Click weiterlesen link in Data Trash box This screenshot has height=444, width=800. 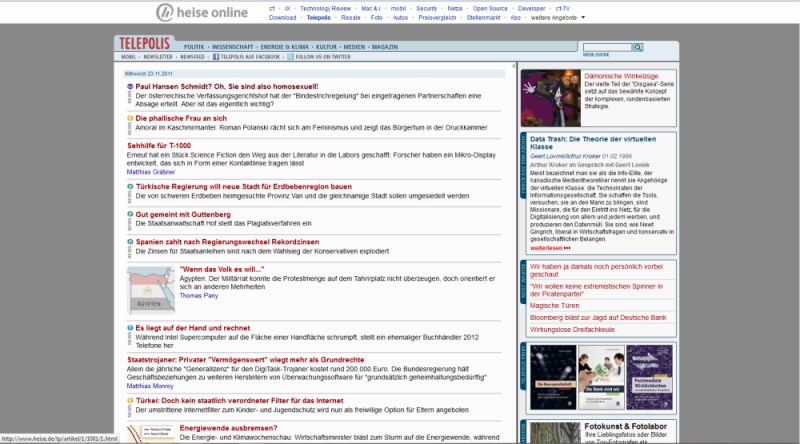550,248
